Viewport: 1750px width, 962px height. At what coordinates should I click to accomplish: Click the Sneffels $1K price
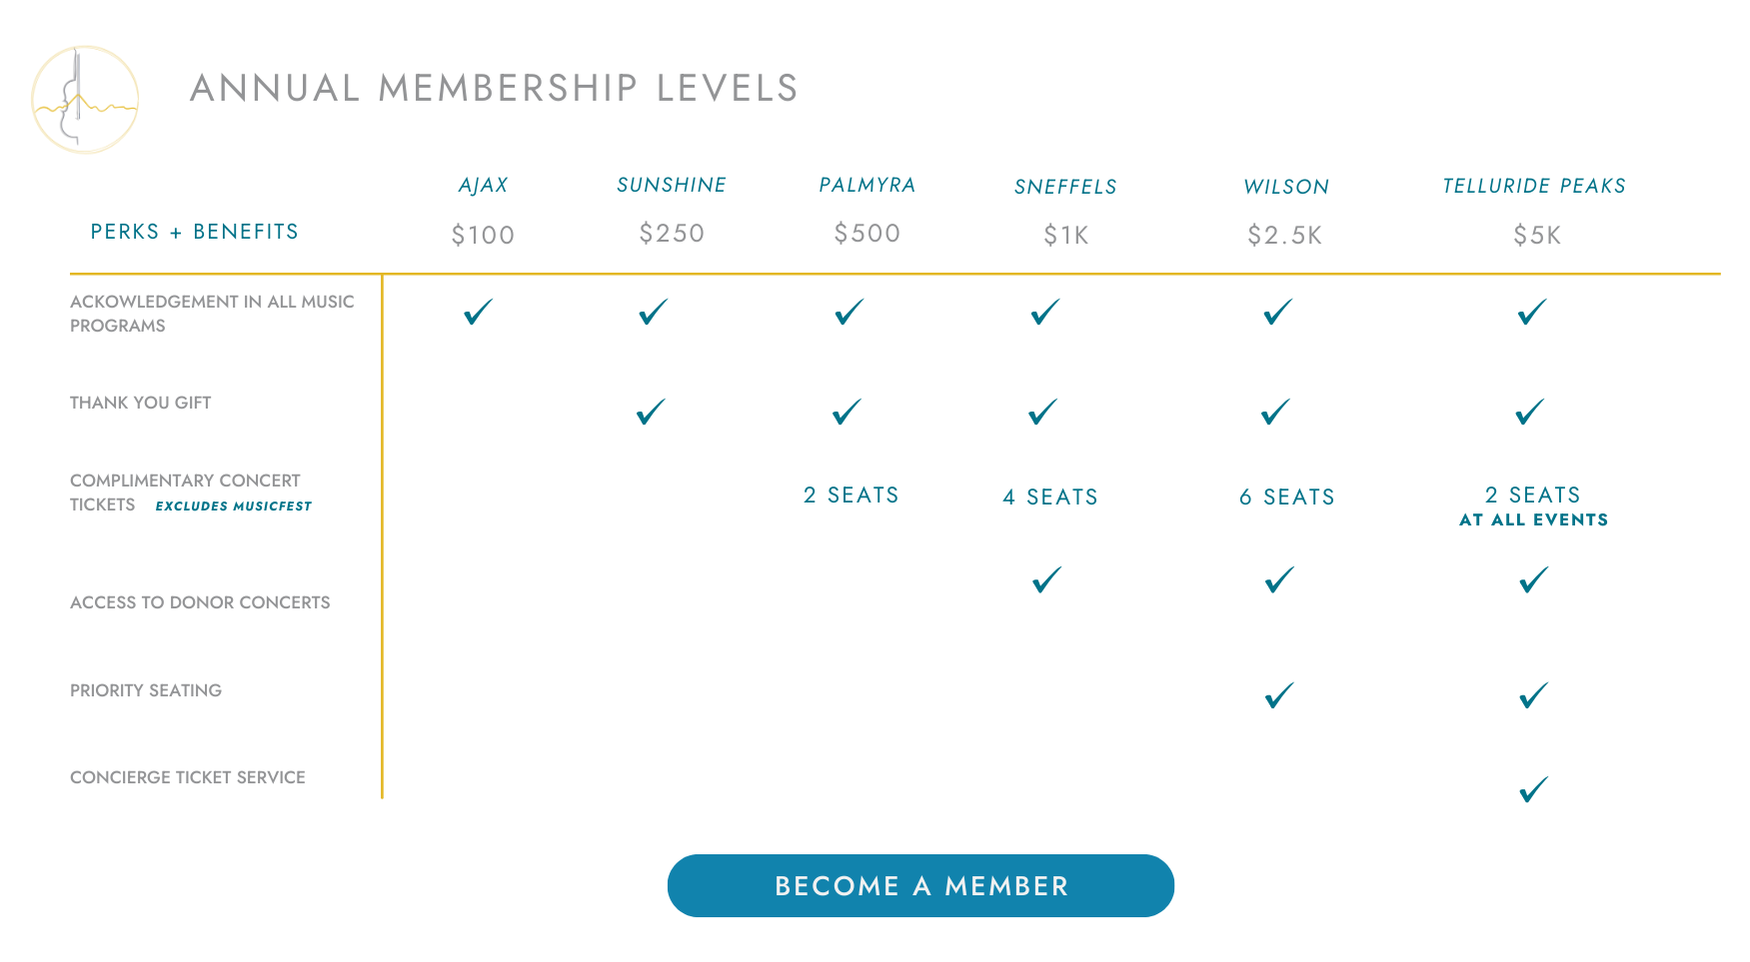click(1066, 235)
